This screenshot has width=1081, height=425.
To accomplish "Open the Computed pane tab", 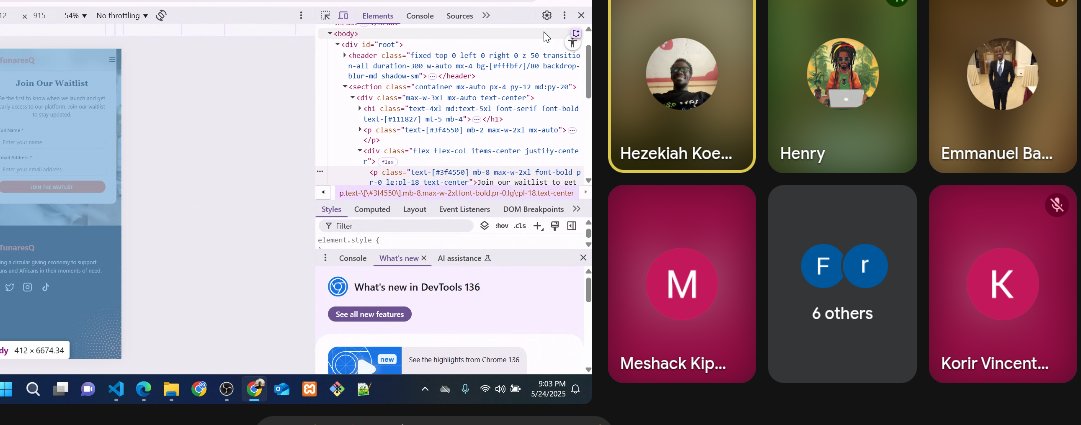I will [x=372, y=210].
